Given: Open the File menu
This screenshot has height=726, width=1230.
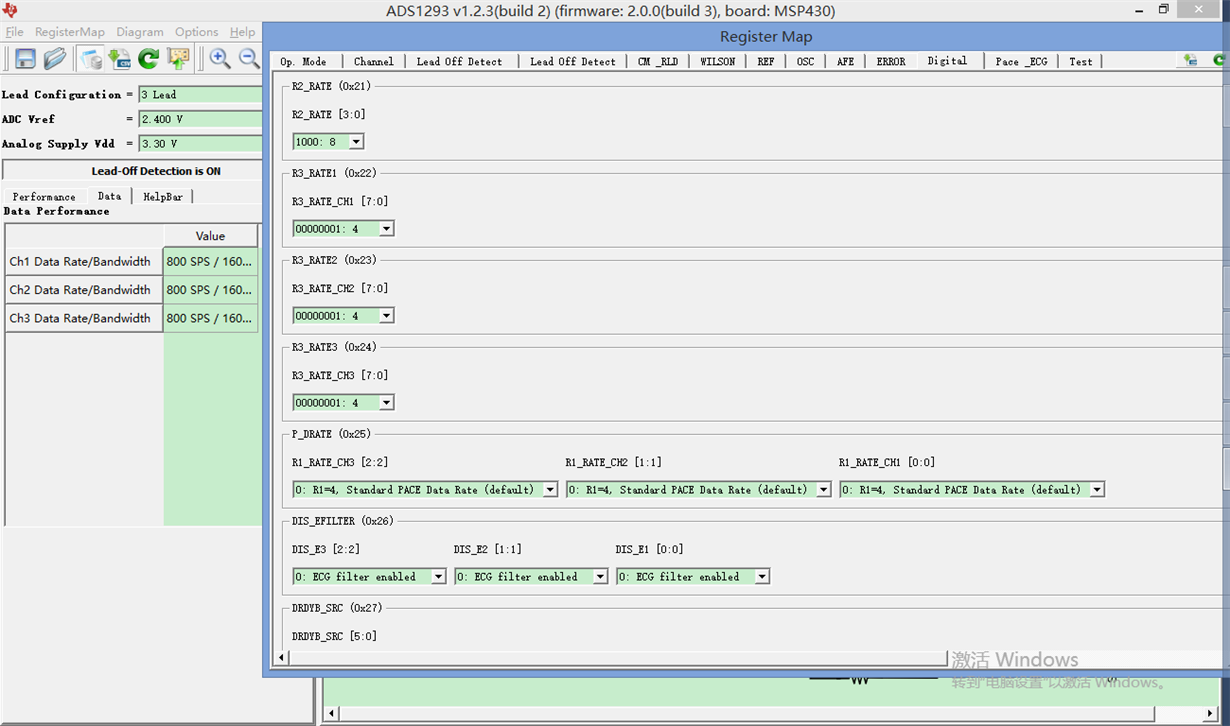Looking at the screenshot, I should pyautogui.click(x=14, y=32).
